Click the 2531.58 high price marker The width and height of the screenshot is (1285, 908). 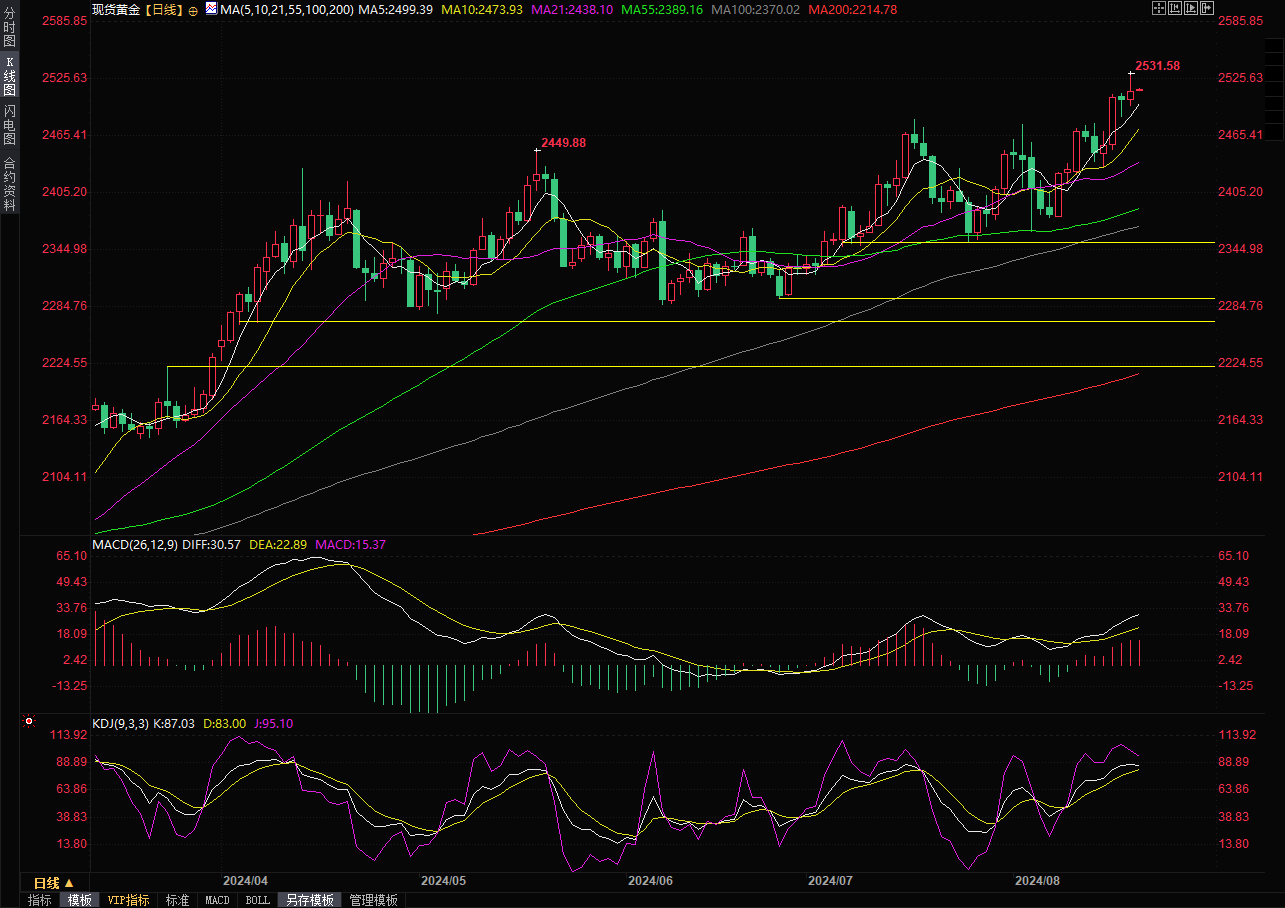[x=1158, y=66]
